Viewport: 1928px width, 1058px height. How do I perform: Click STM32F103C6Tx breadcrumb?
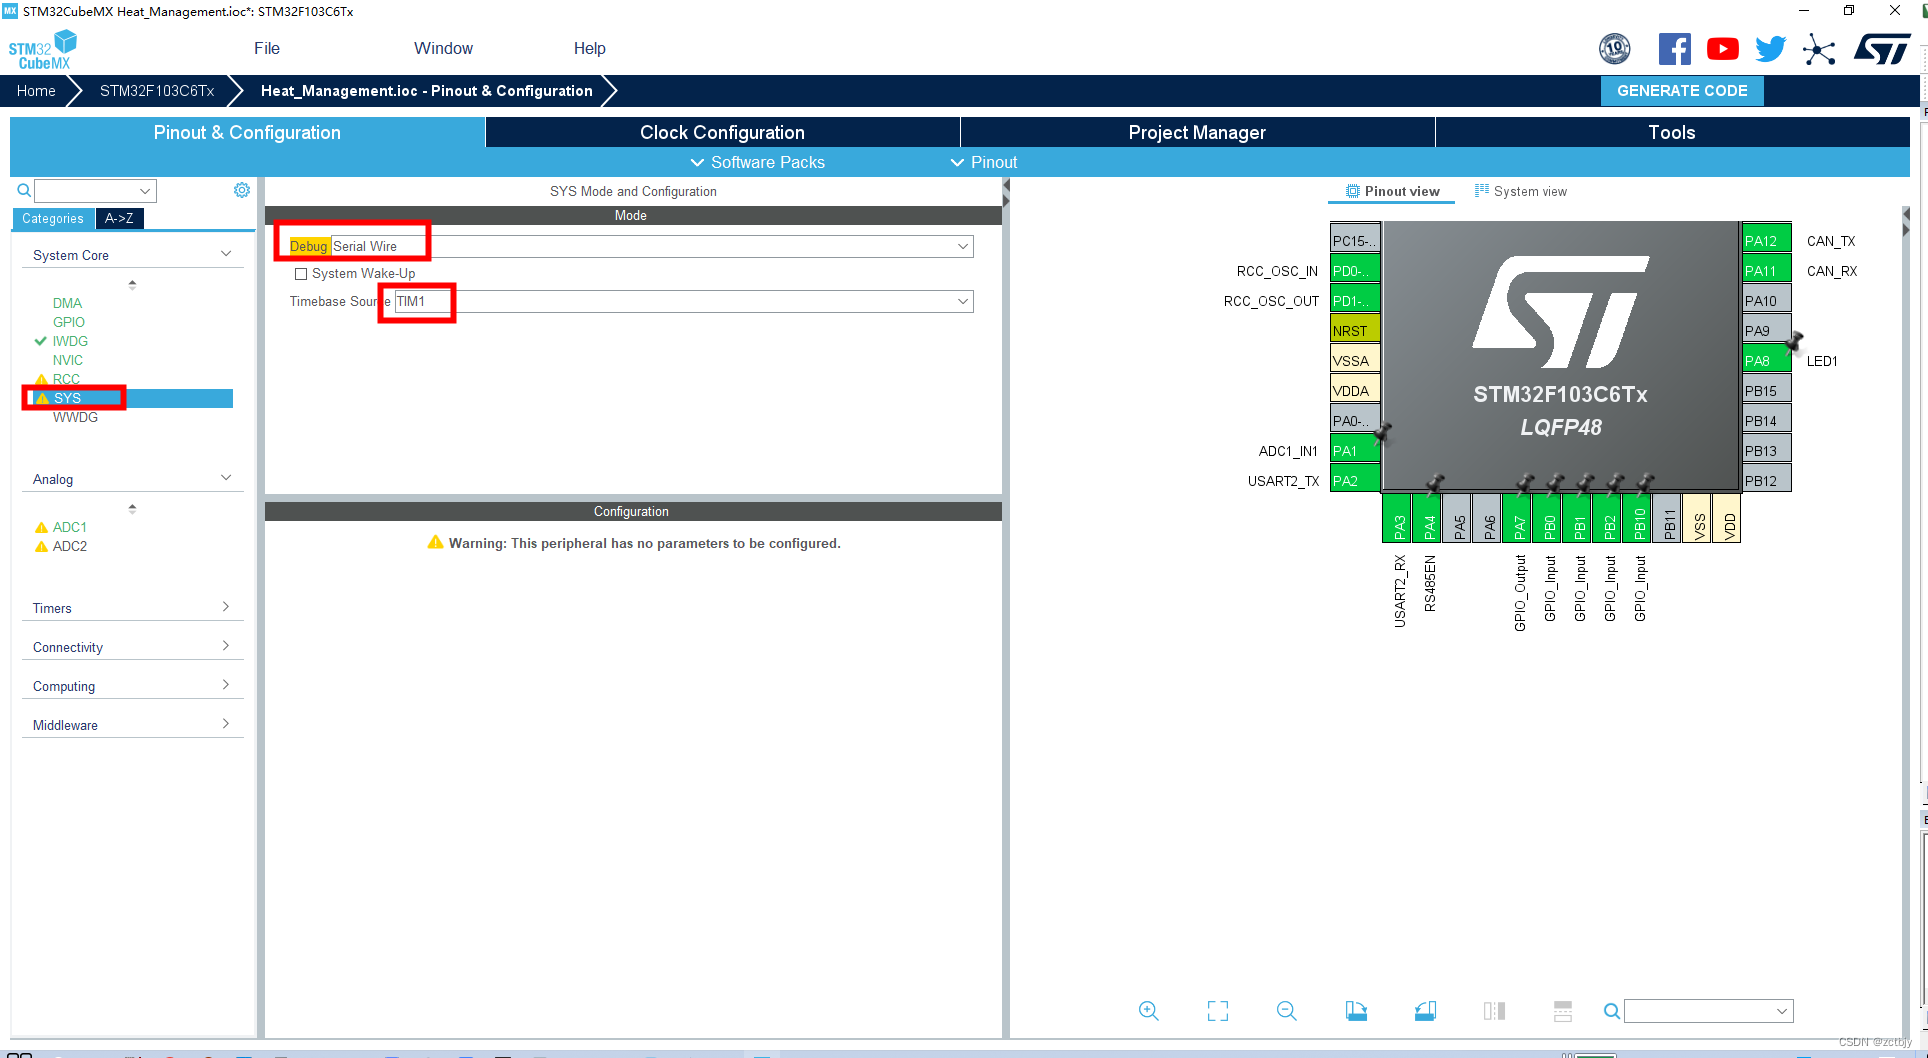(157, 90)
